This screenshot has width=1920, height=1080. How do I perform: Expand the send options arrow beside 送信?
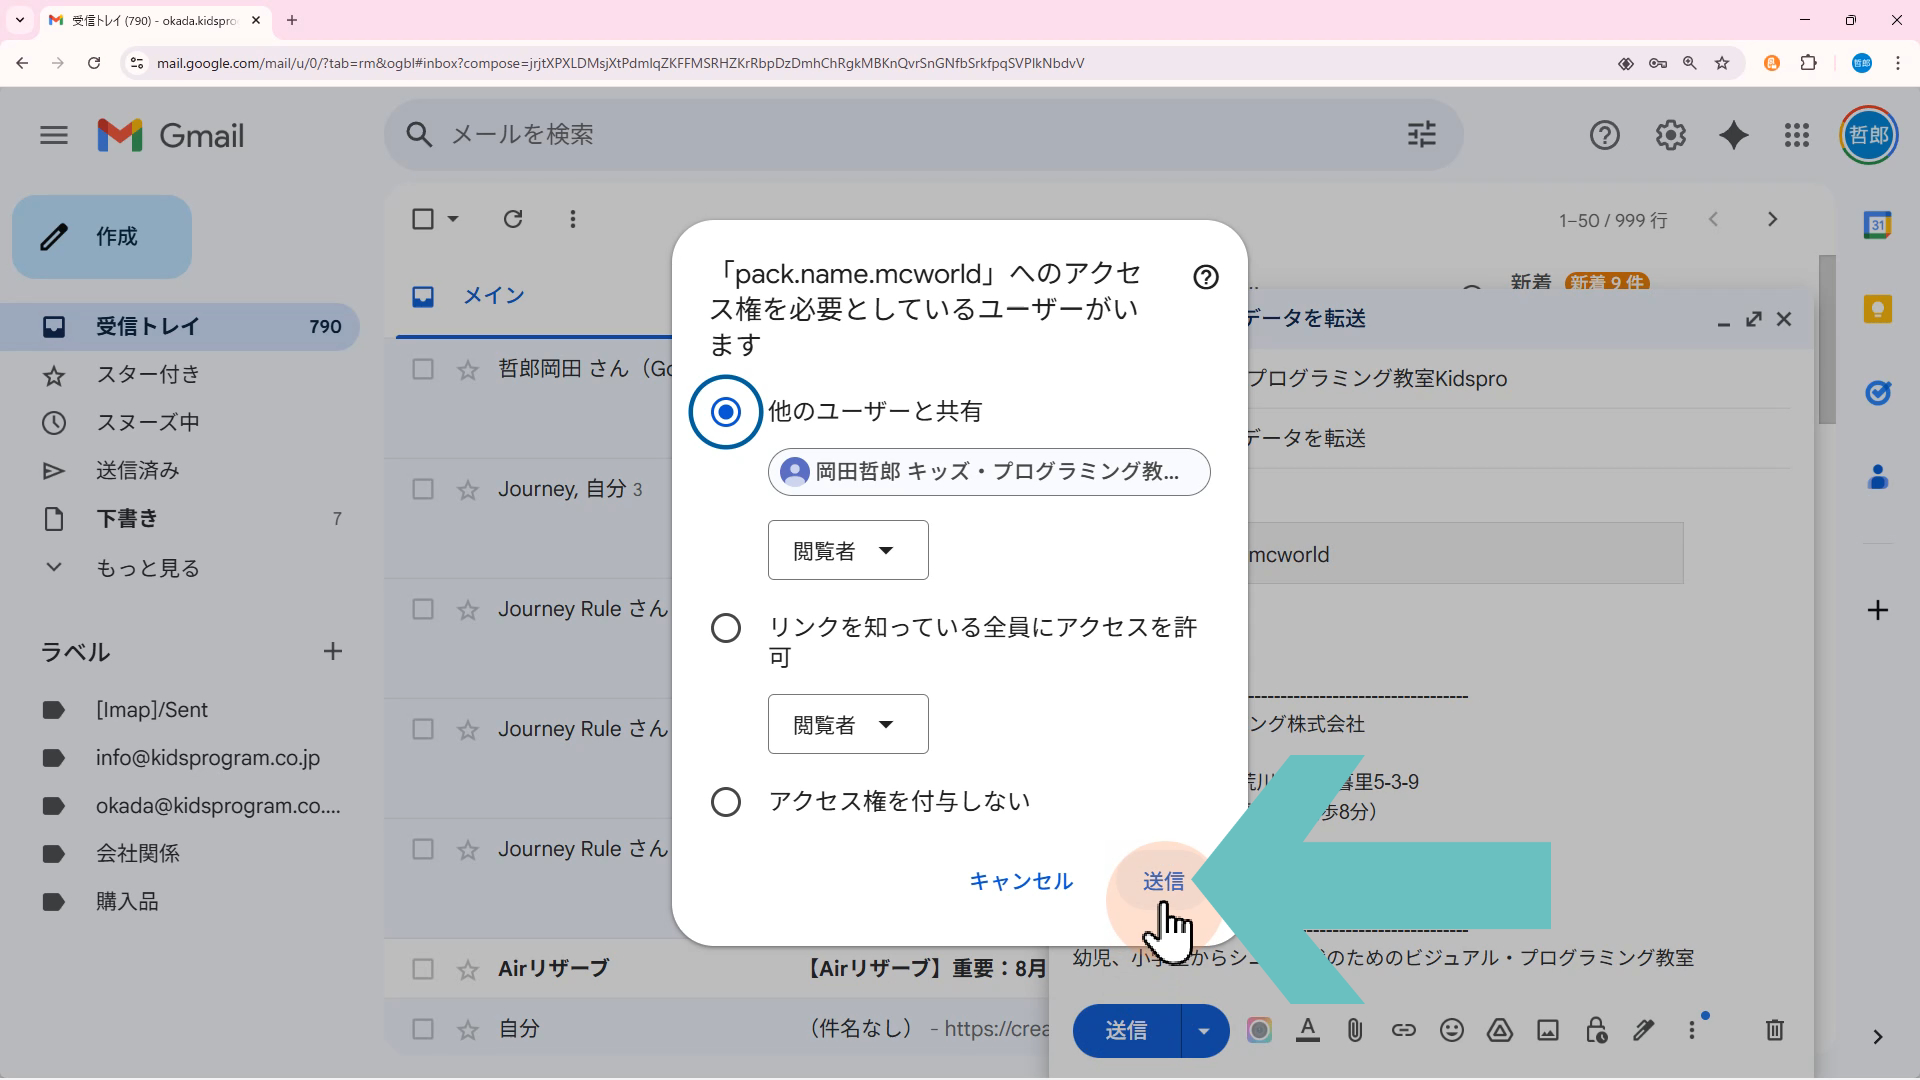[1204, 1031]
